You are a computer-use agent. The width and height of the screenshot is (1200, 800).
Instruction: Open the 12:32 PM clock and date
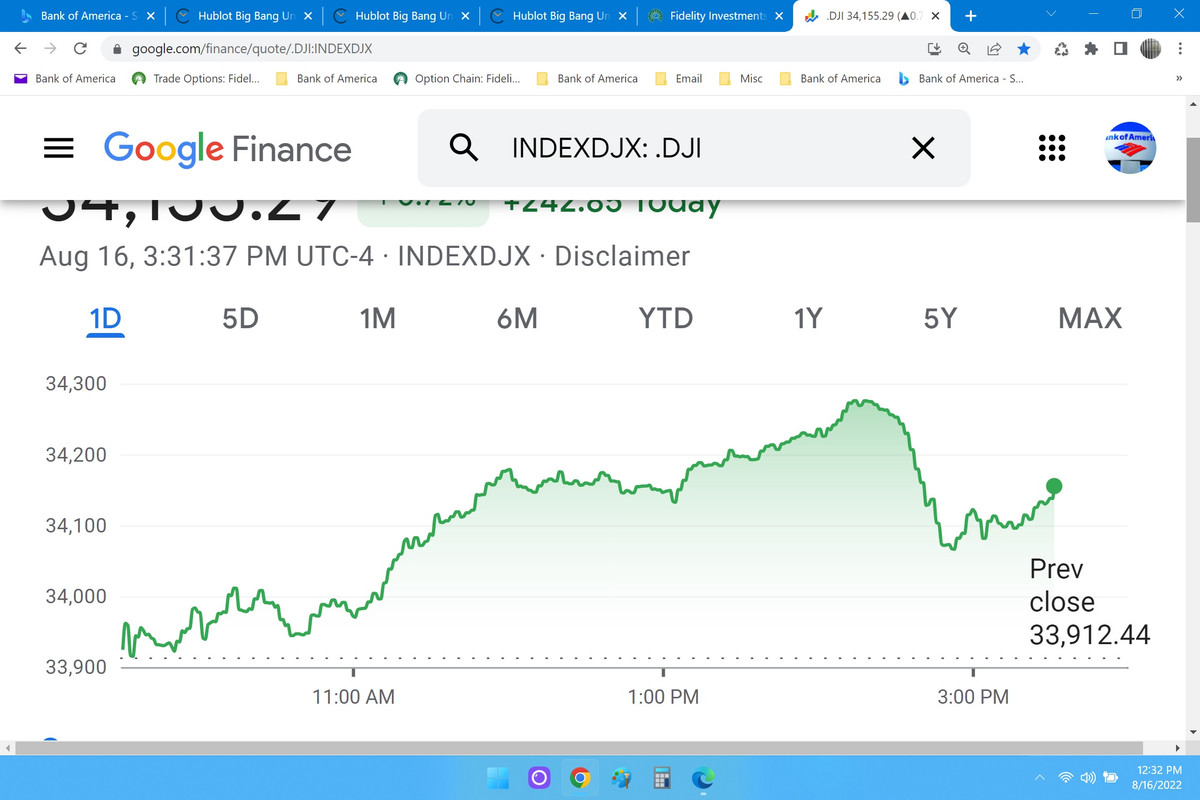[1159, 777]
